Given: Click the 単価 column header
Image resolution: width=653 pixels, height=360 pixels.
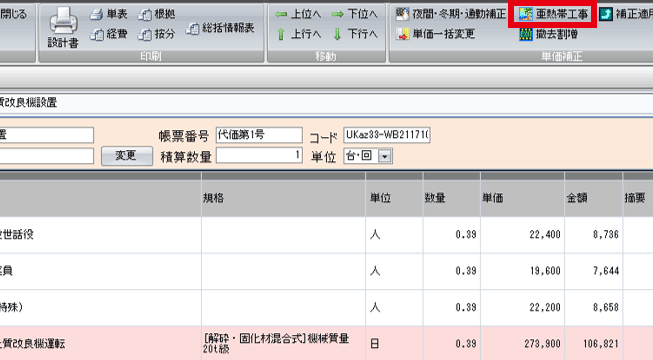Looking at the screenshot, I should click(x=522, y=198).
